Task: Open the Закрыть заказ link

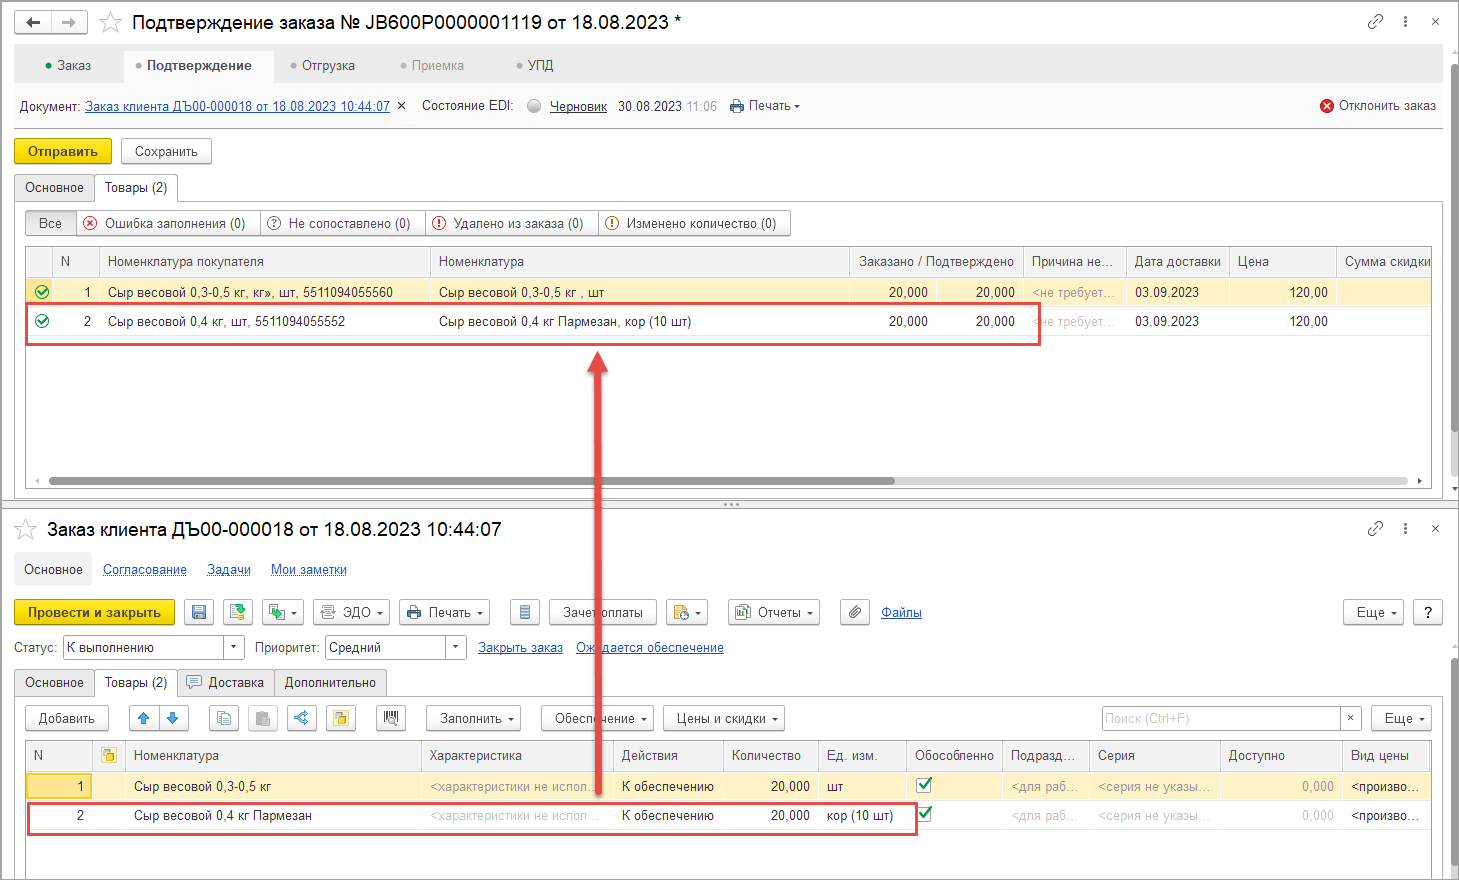Action: click(520, 647)
